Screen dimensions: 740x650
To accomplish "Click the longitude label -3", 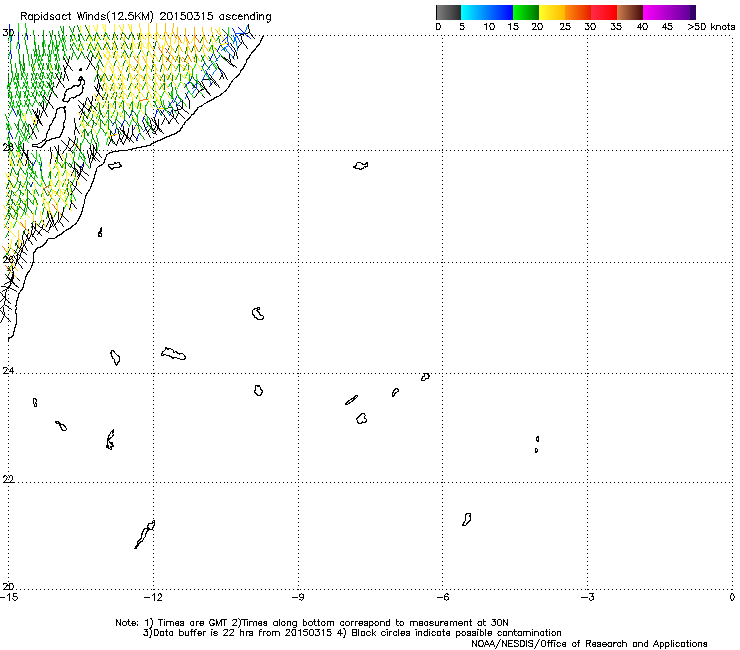I will point(587,598).
